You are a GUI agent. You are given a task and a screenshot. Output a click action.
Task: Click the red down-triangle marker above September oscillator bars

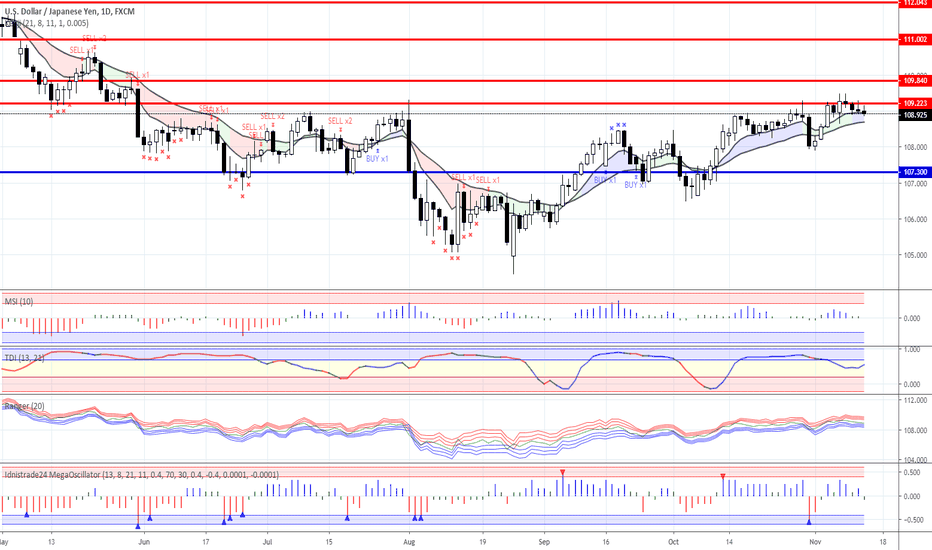tap(562, 473)
